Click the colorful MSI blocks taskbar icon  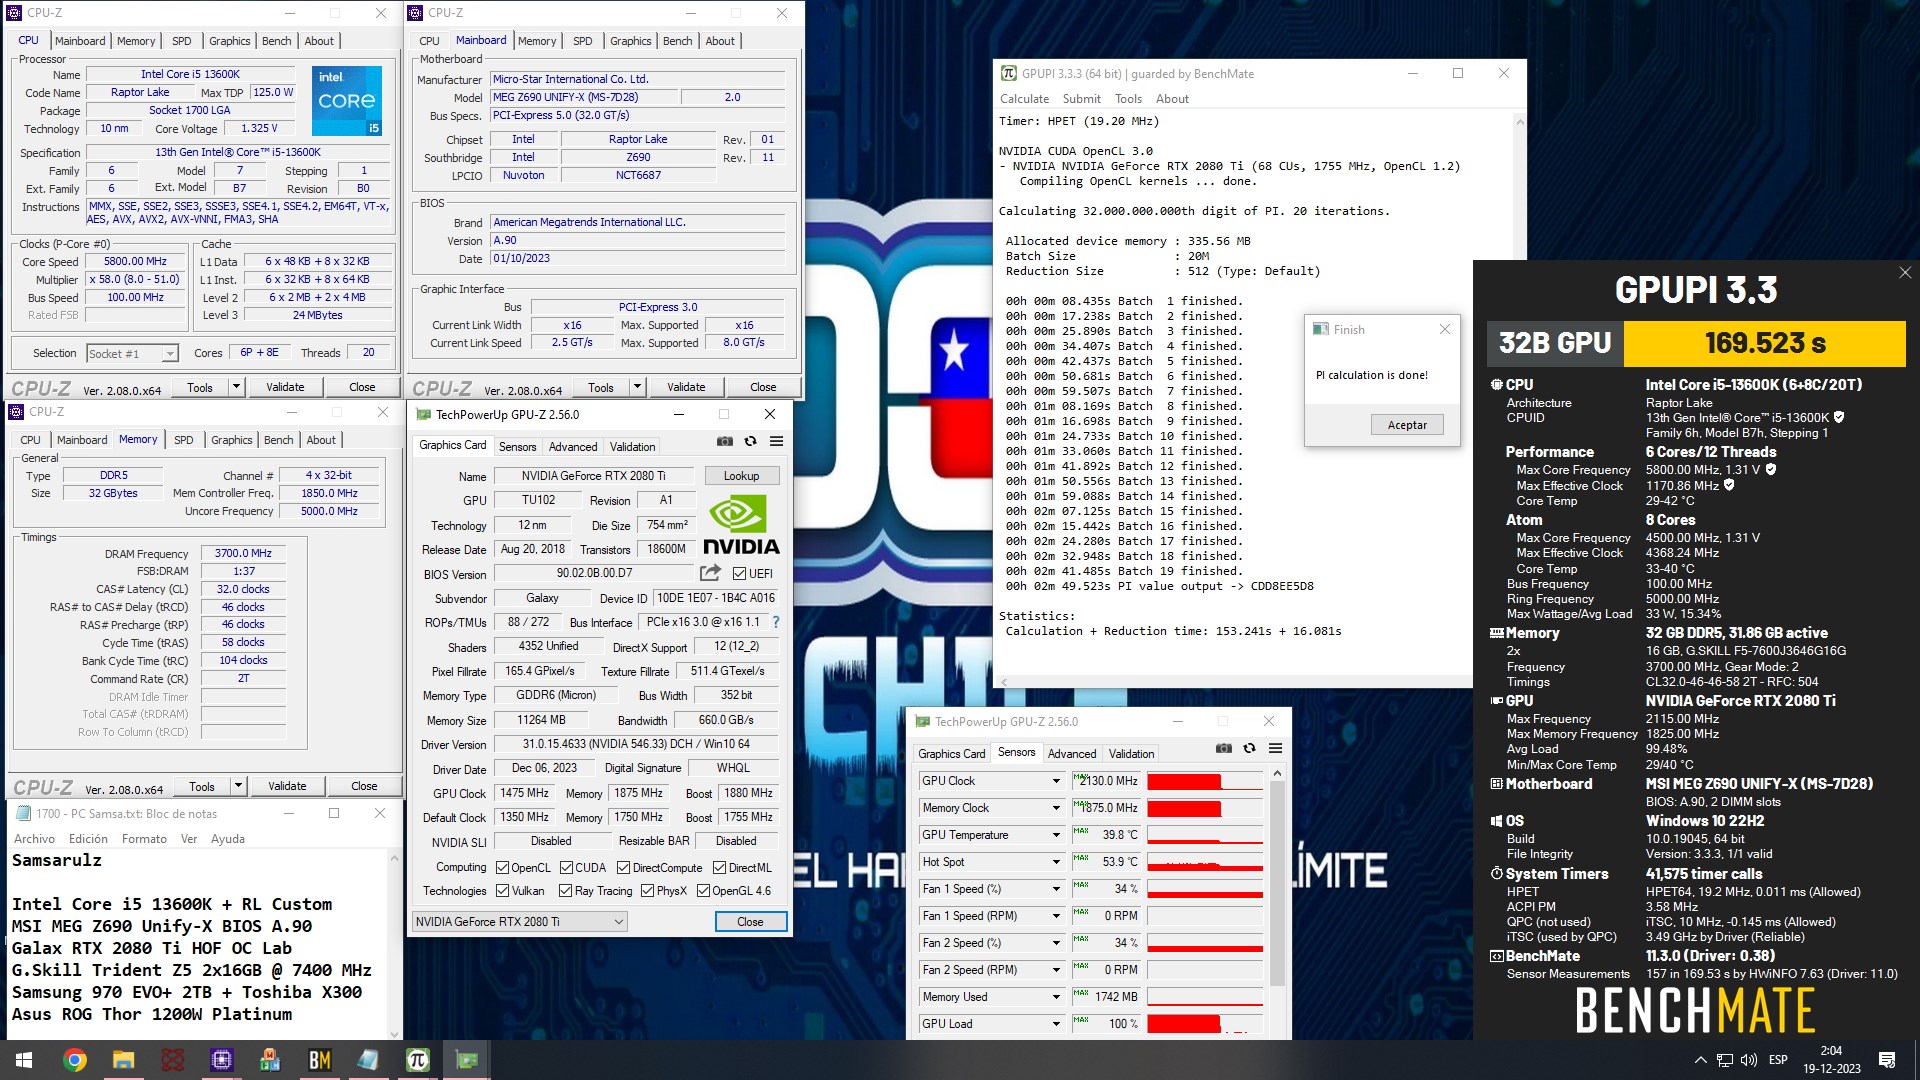[270, 1060]
